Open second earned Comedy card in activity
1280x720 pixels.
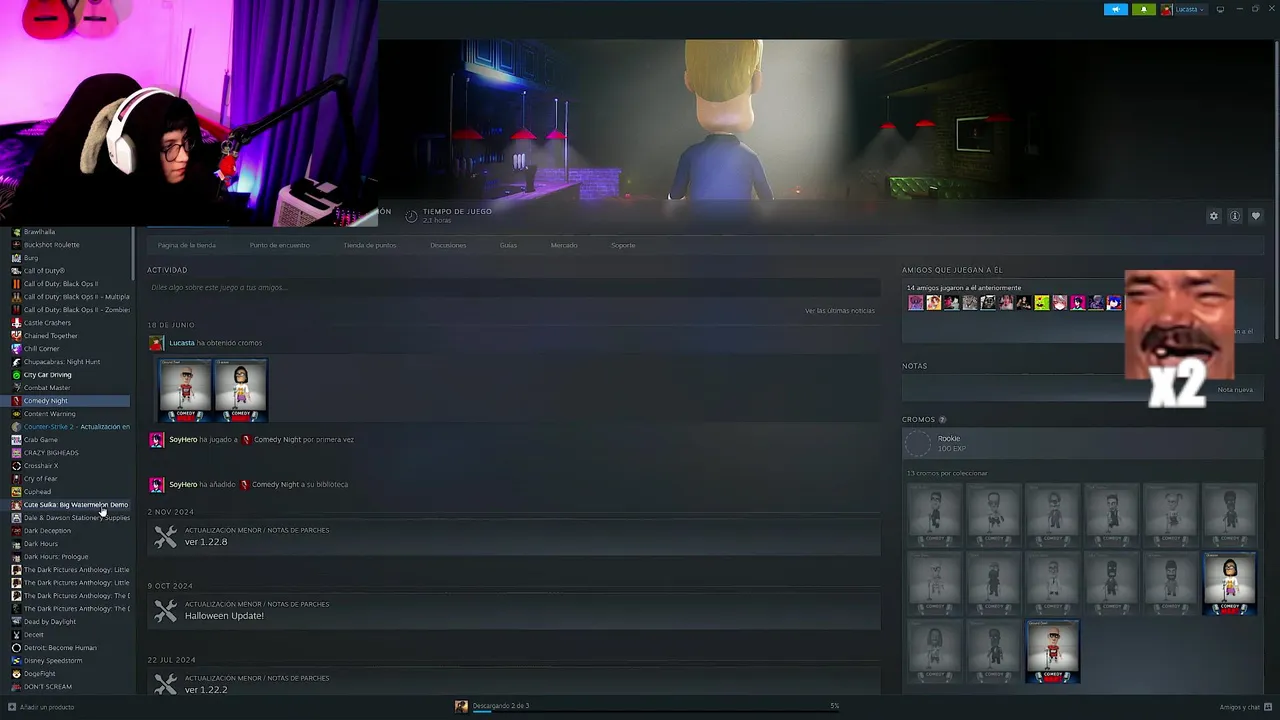pyautogui.click(x=240, y=389)
